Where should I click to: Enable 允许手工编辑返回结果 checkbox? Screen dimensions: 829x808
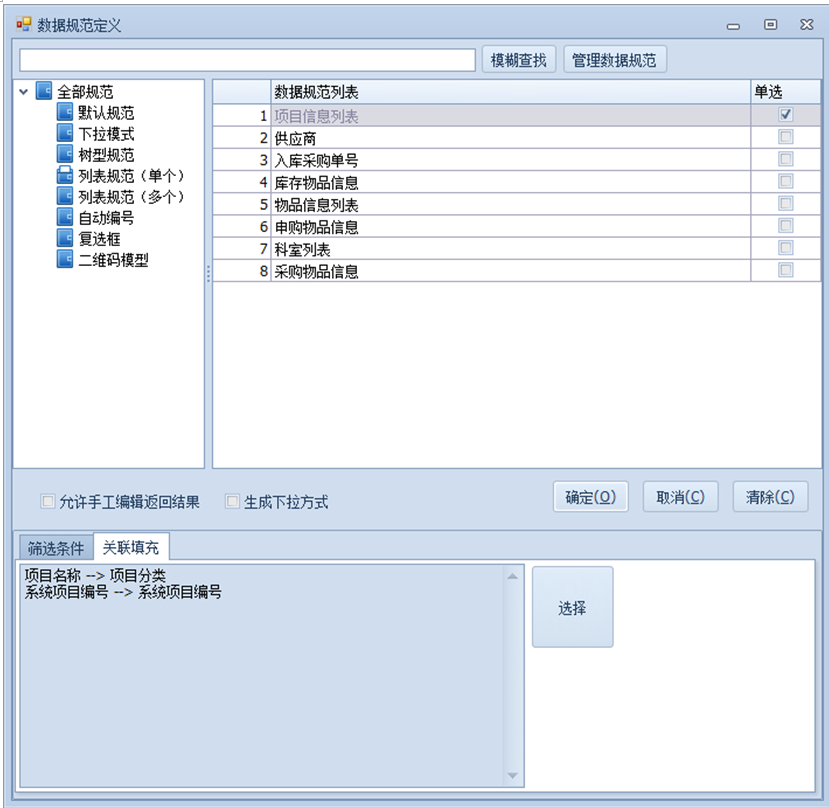pos(47,502)
